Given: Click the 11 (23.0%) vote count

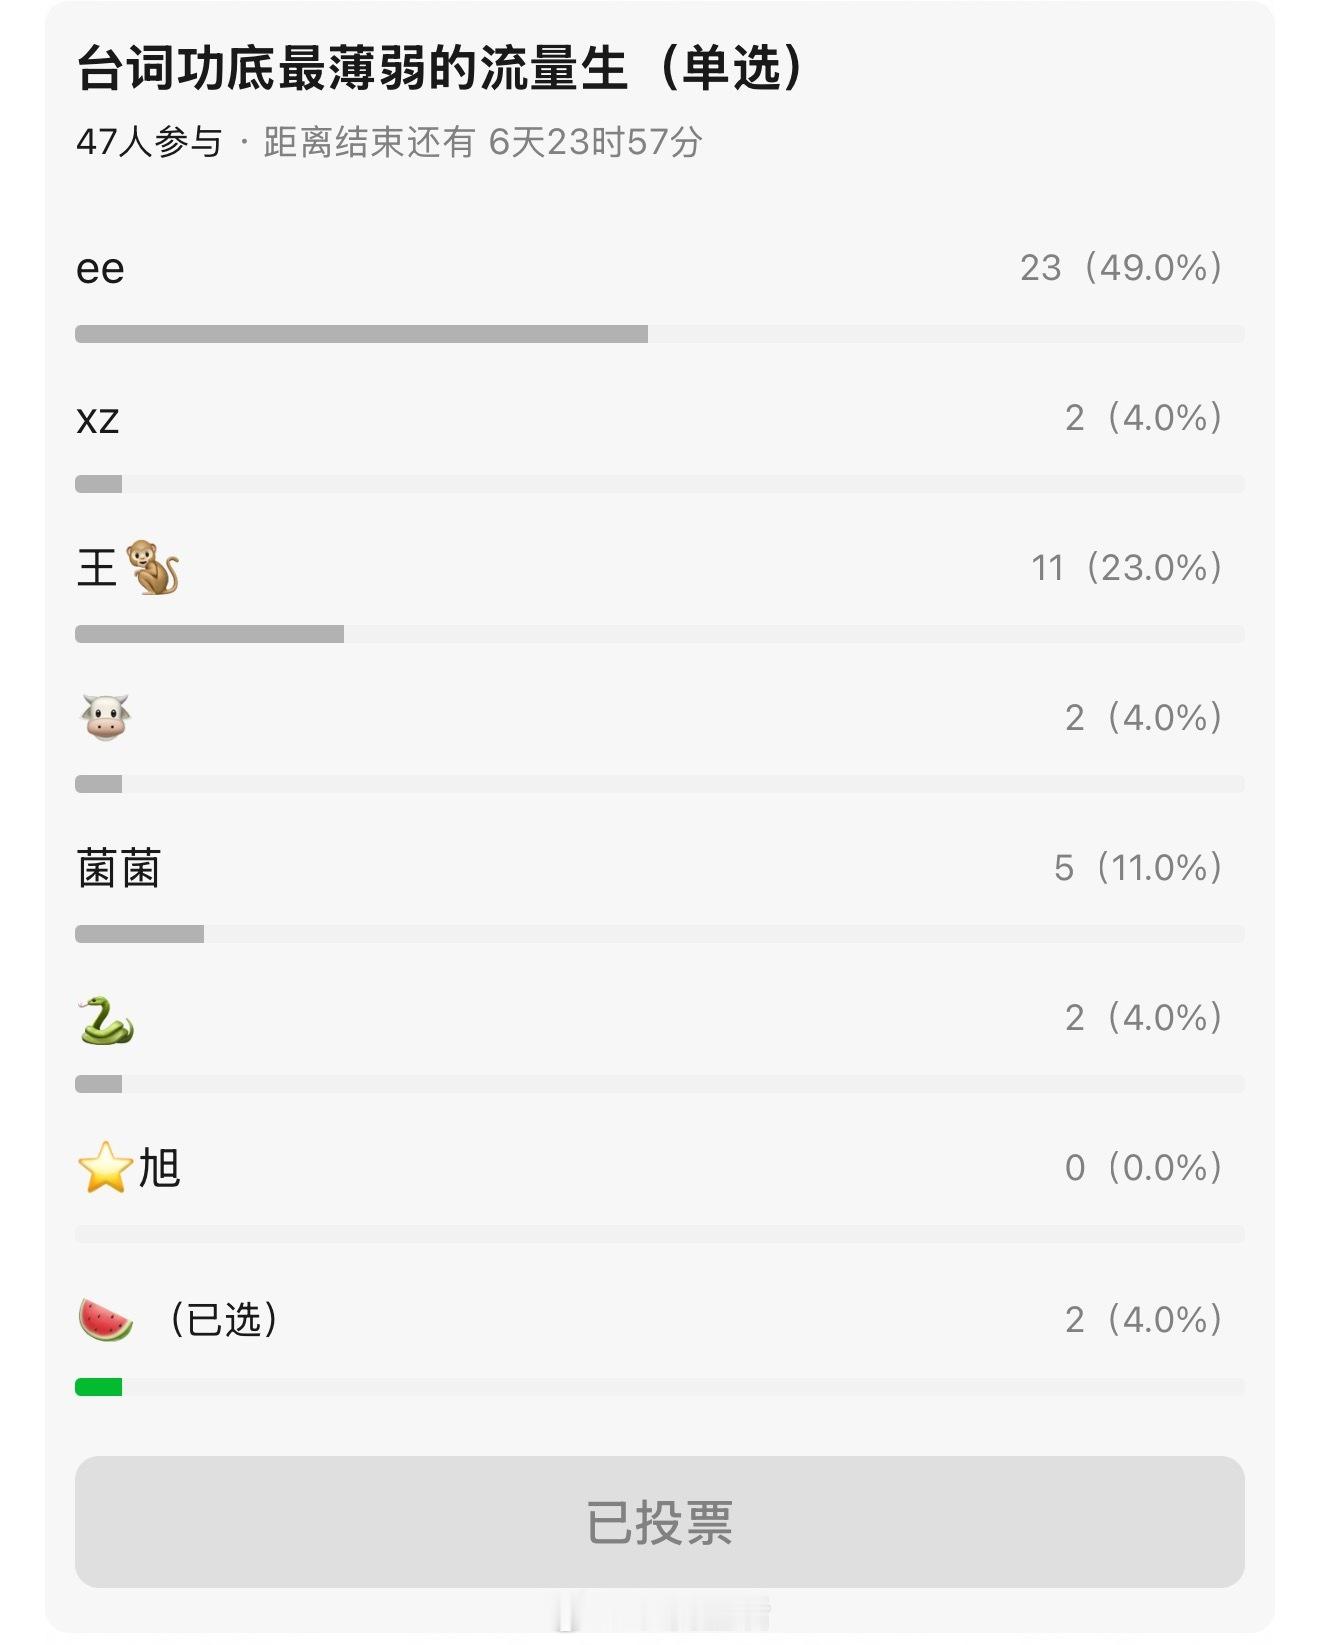Looking at the screenshot, I should pyautogui.click(x=1127, y=568).
